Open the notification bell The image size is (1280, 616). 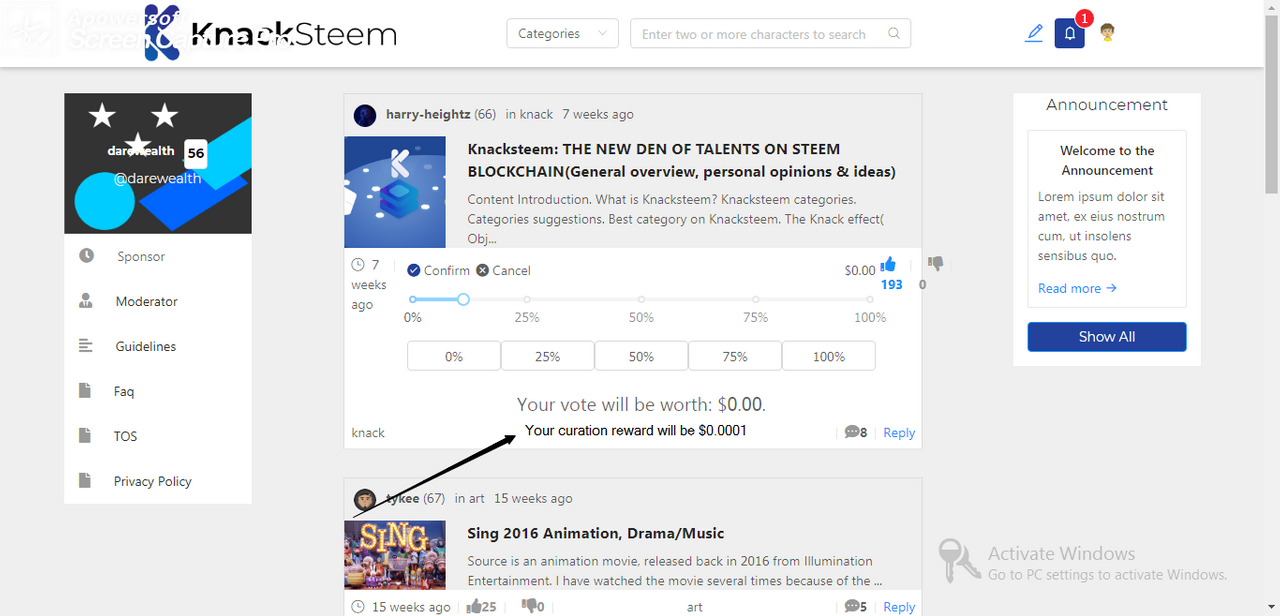coord(1069,33)
